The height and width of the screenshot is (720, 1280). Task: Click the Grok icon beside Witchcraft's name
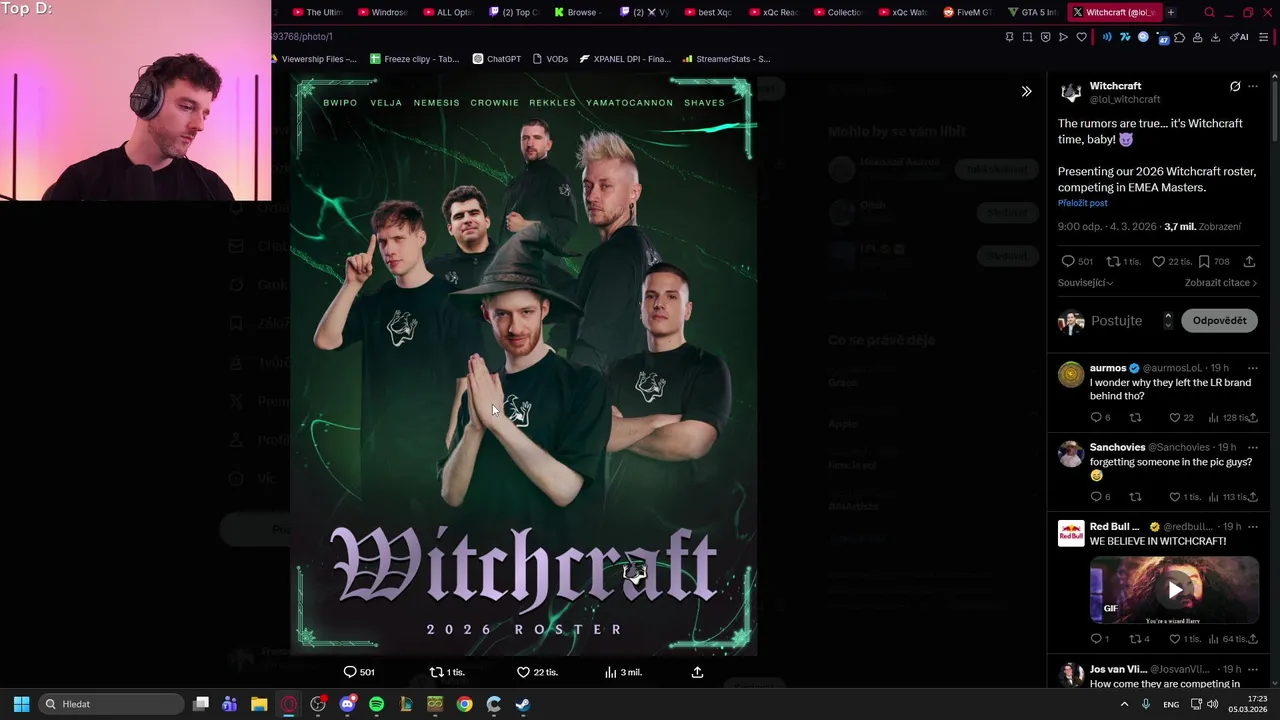point(1235,87)
